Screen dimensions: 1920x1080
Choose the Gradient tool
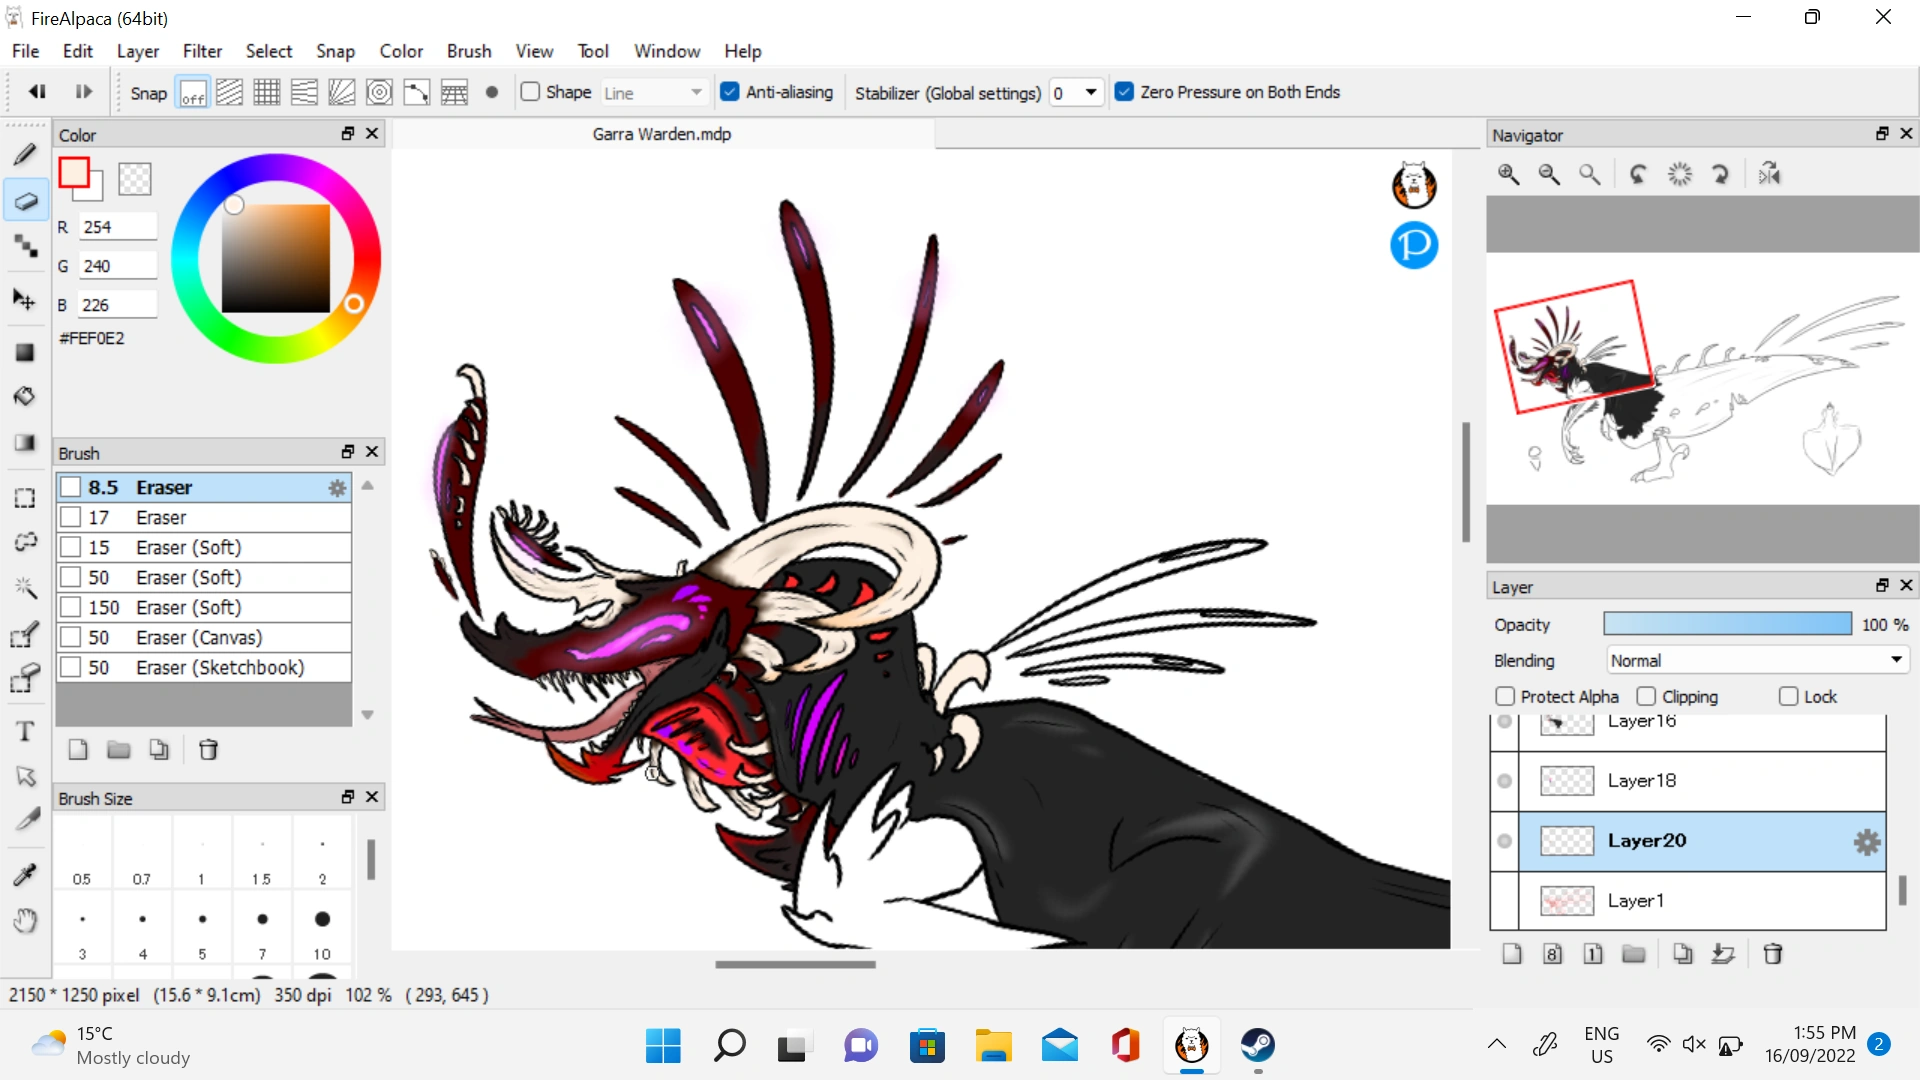(x=24, y=443)
